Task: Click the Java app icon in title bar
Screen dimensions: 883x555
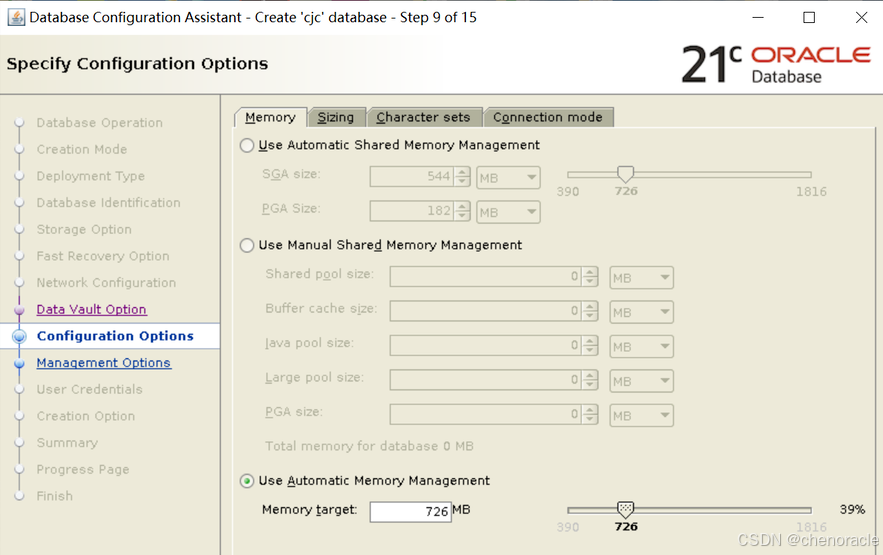Action: tap(16, 17)
